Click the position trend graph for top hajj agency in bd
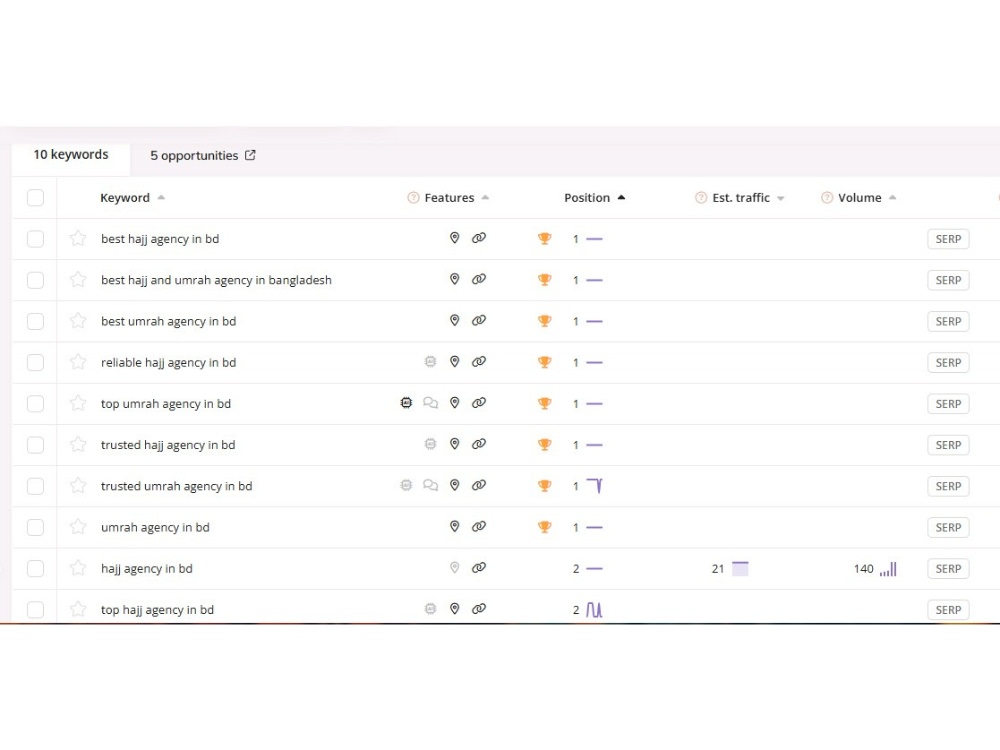This screenshot has width=1000, height=750. pos(594,610)
